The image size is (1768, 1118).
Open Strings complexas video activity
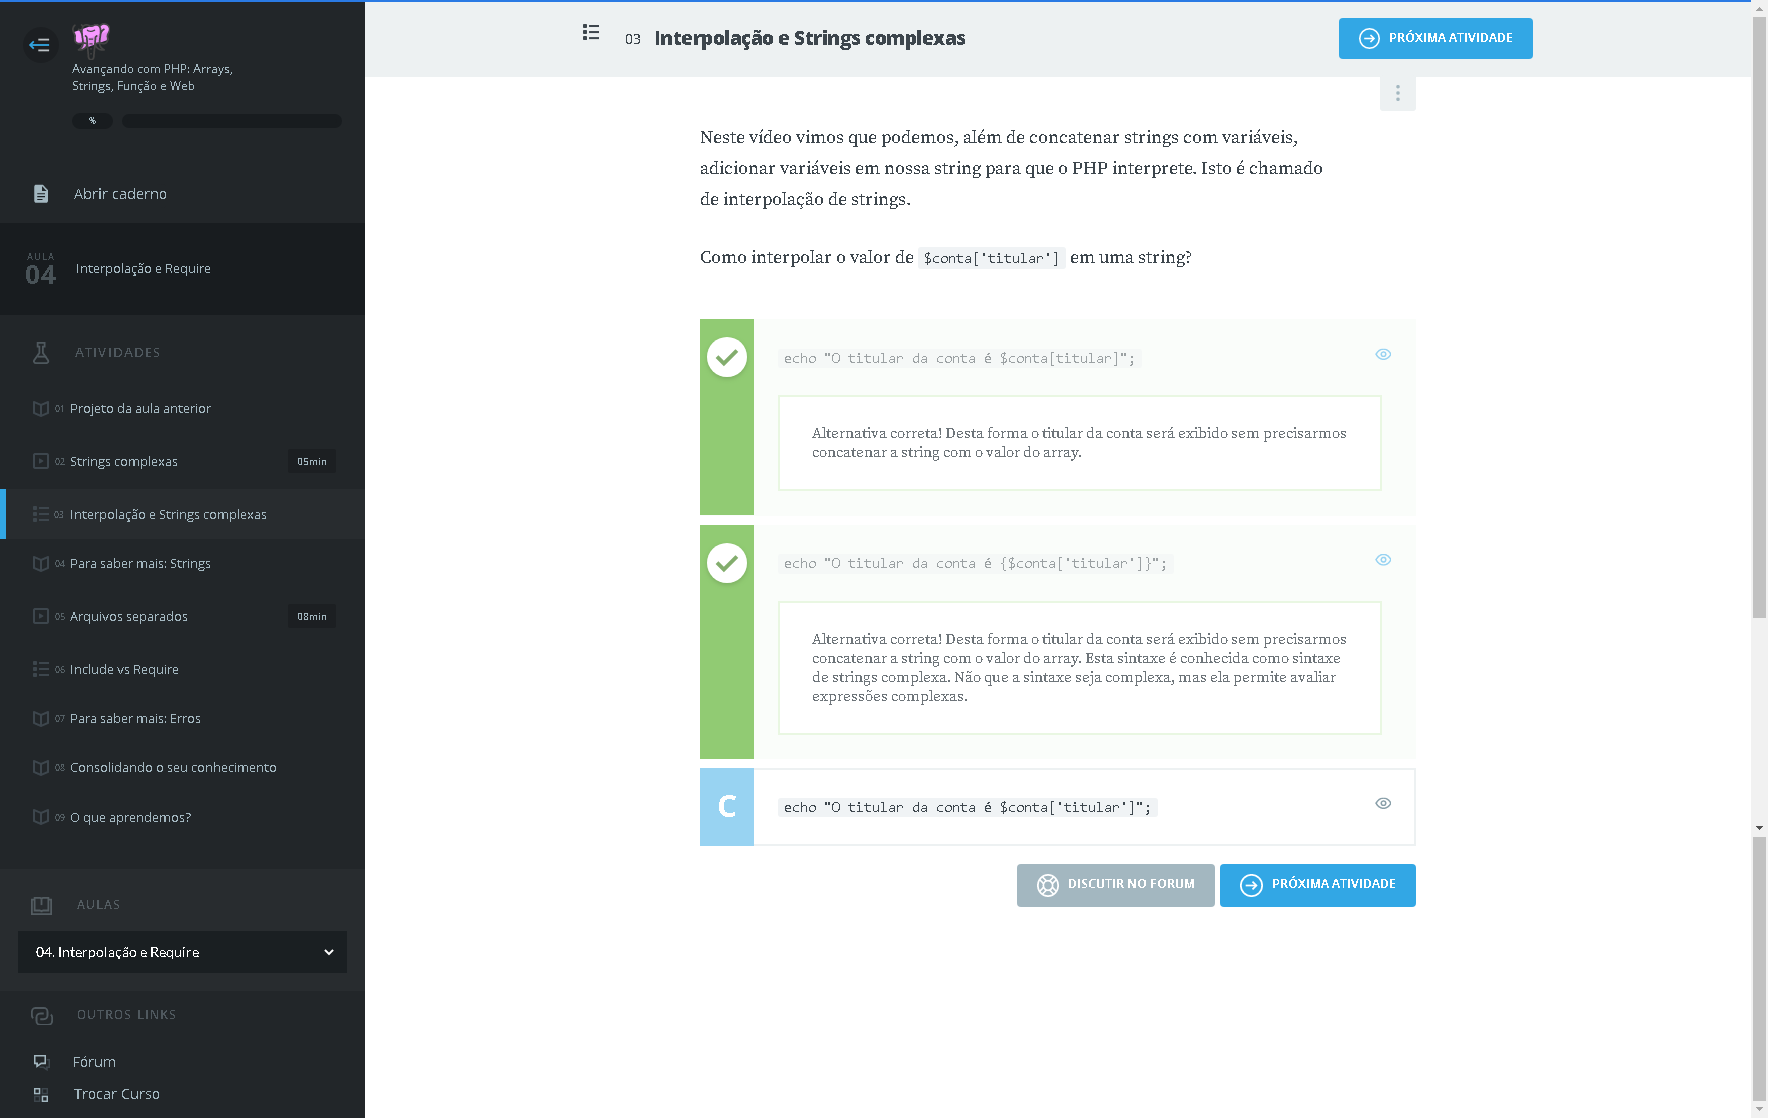pos(124,462)
